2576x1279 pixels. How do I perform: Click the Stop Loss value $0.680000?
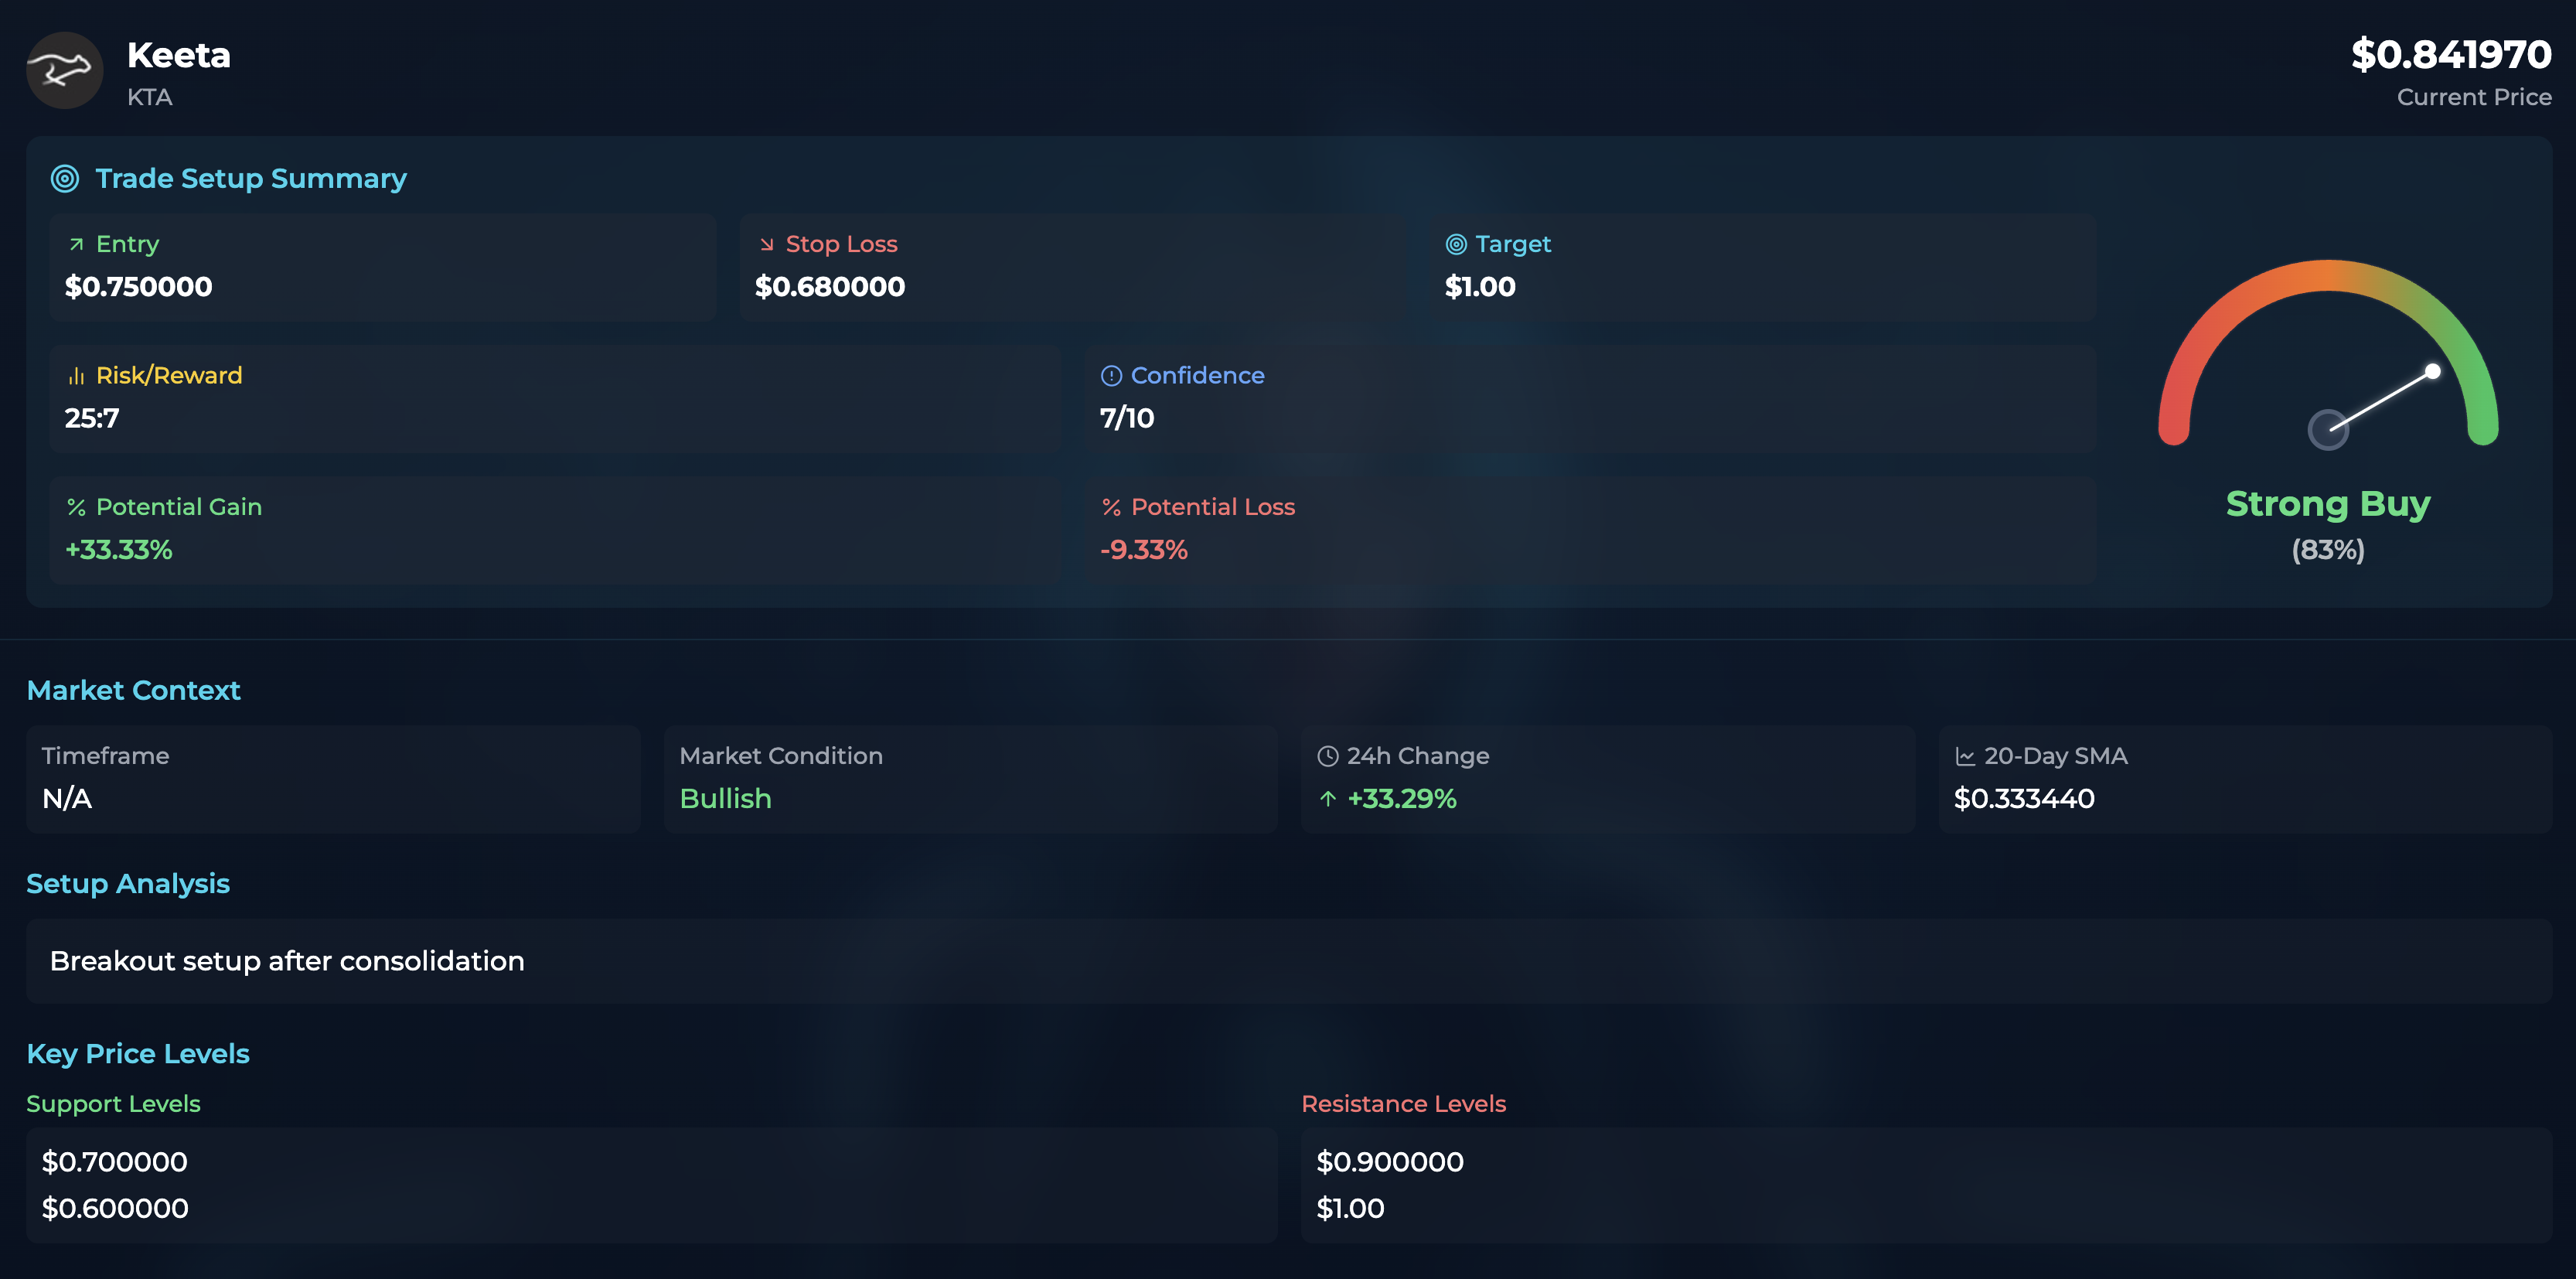(x=829, y=287)
